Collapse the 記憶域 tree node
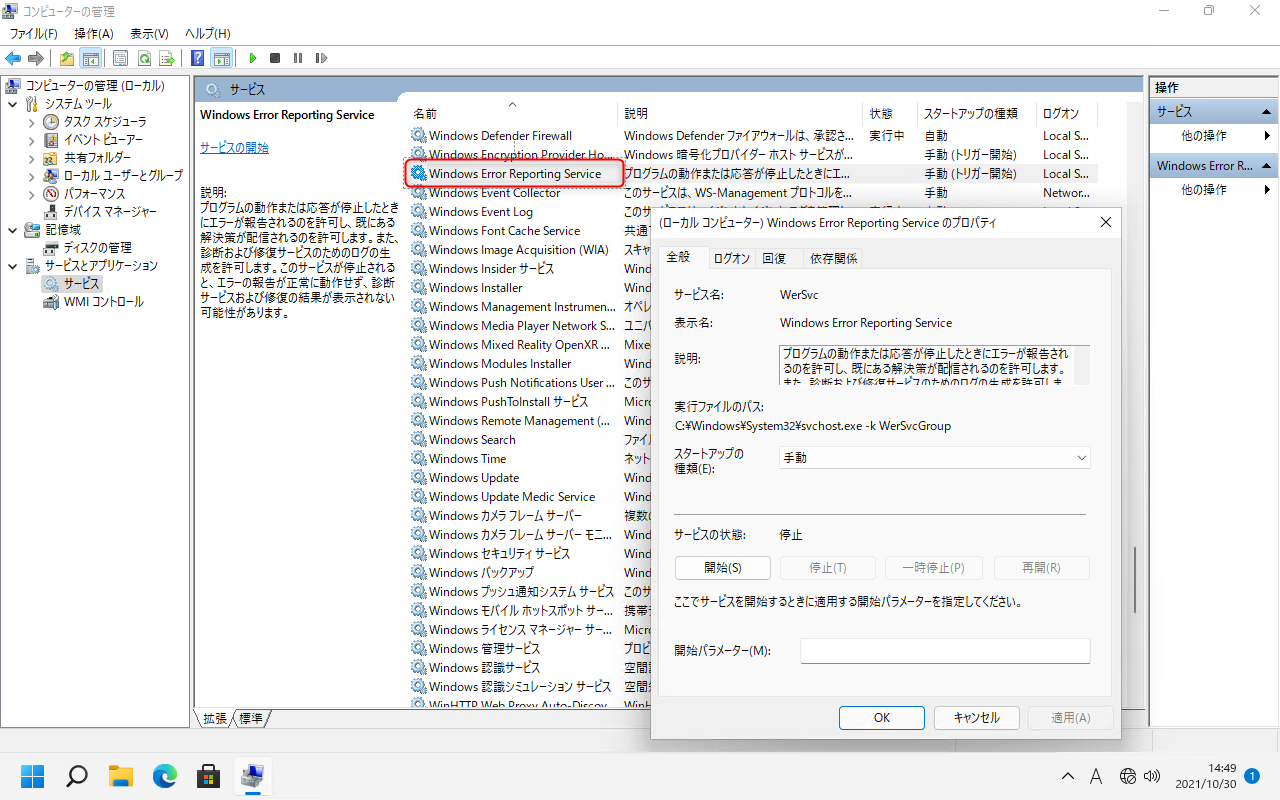Viewport: 1280px width, 800px height. [12, 230]
